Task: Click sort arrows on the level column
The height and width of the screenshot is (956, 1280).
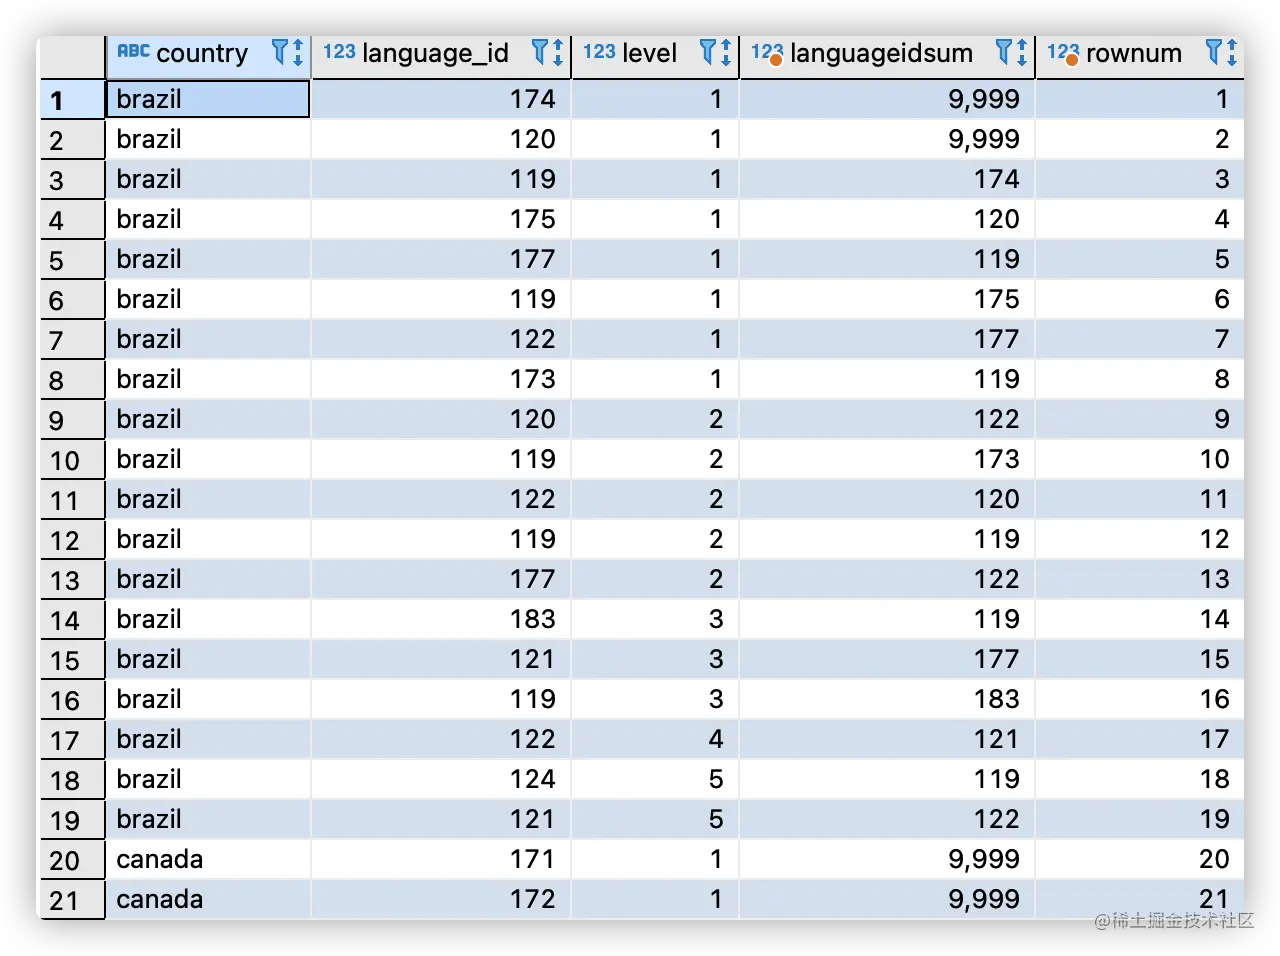Action: click(x=726, y=52)
